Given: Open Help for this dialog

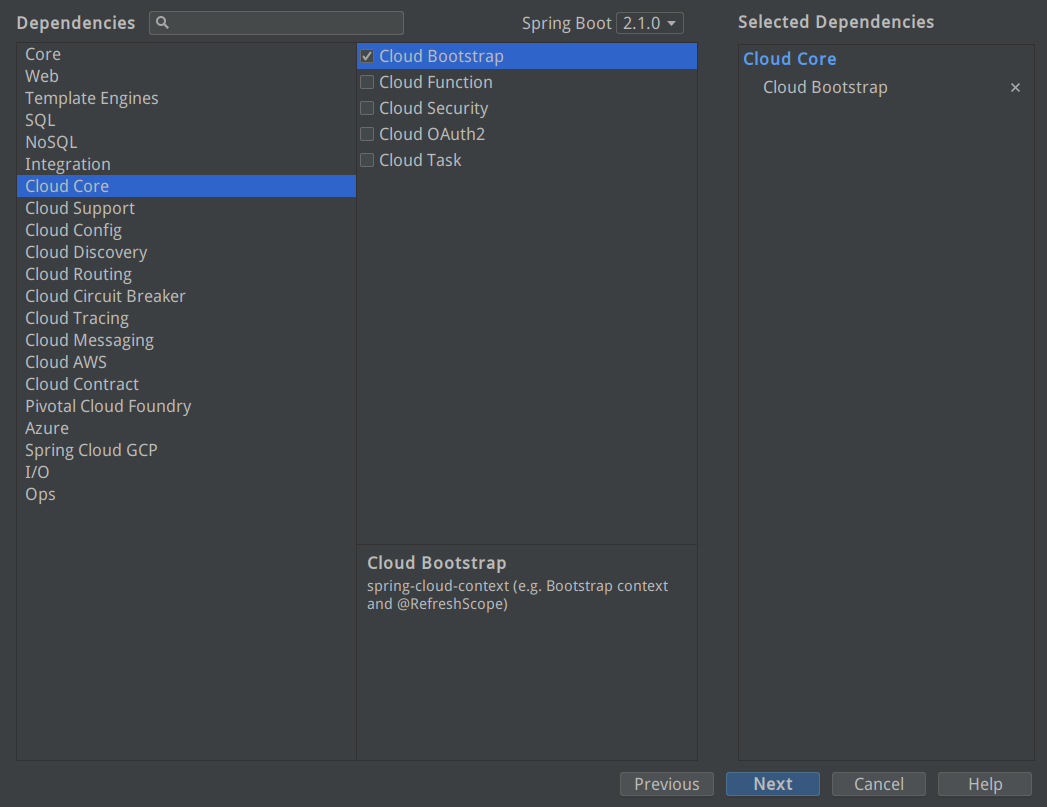Looking at the screenshot, I should [x=985, y=784].
